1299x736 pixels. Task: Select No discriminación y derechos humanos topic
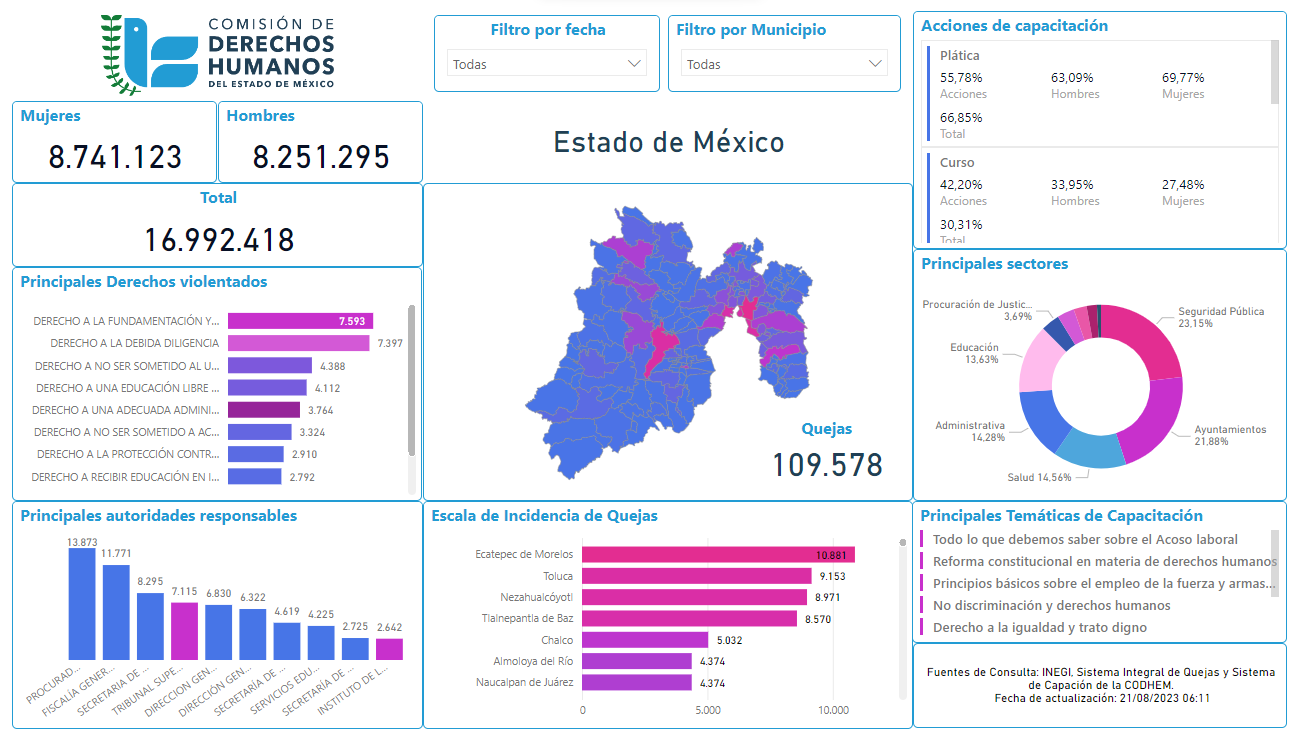coord(1051,605)
